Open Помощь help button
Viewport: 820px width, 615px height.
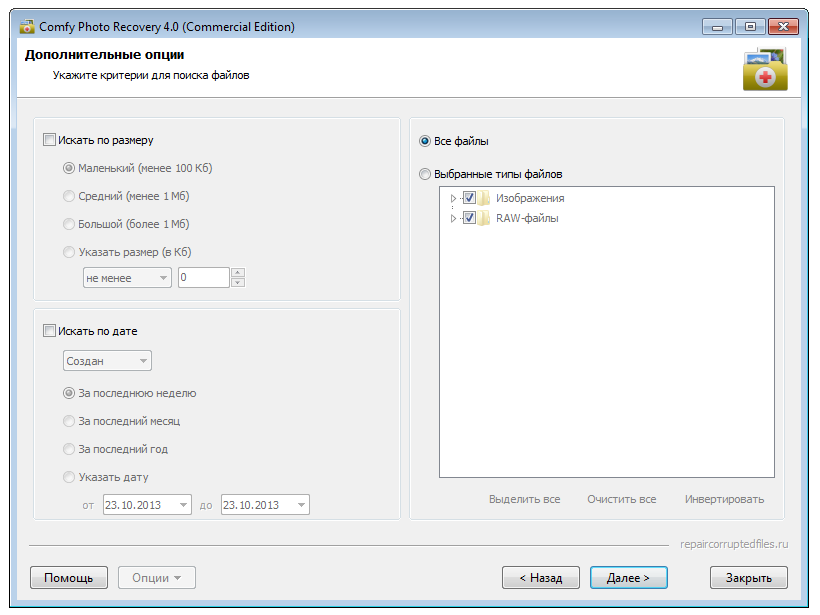[69, 577]
